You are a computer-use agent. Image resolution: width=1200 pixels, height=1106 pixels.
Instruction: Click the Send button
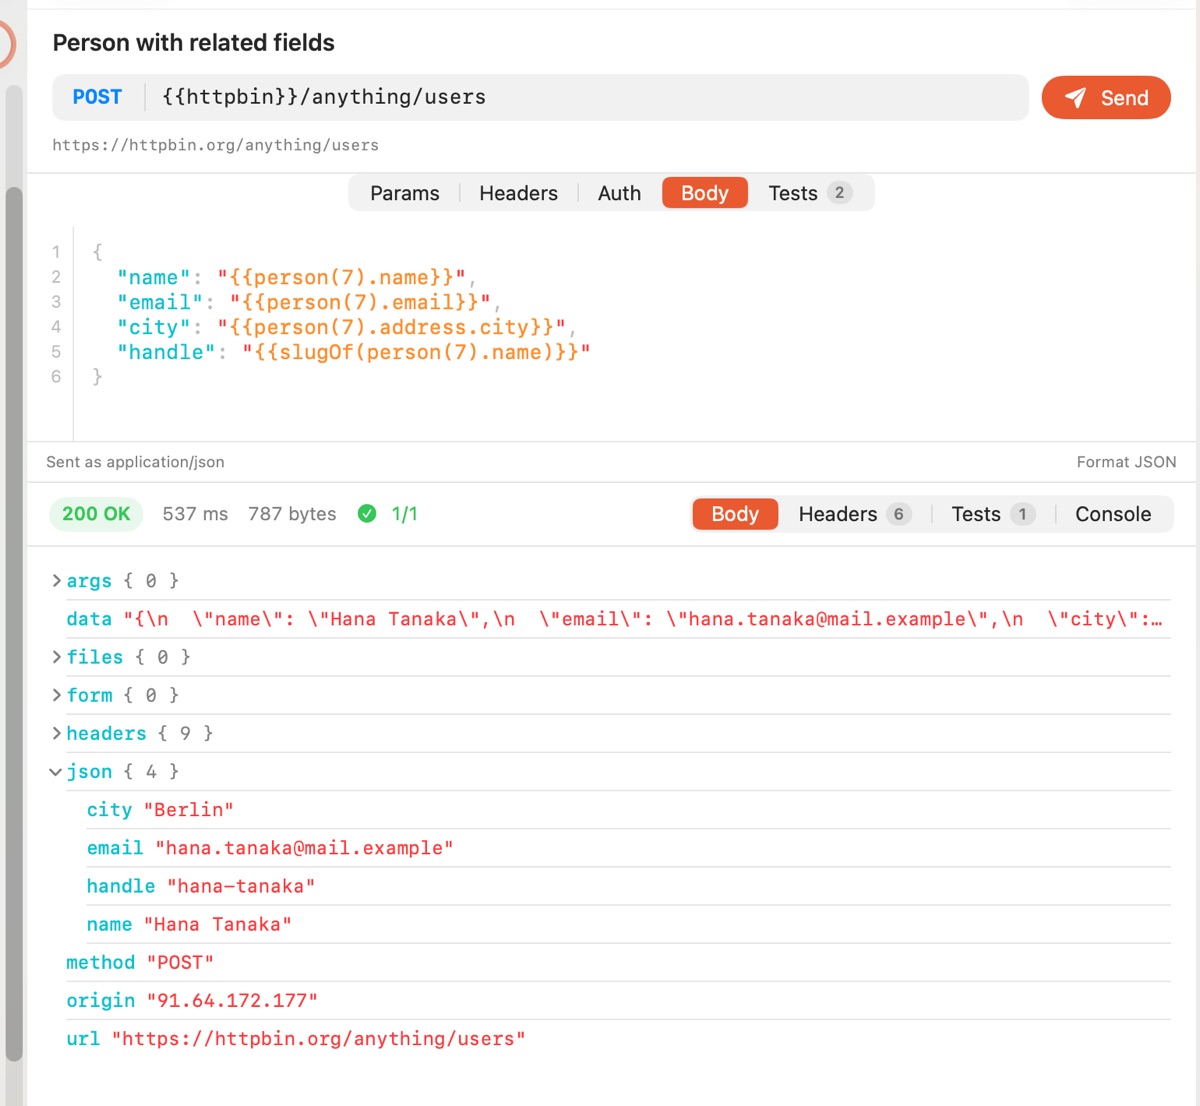tap(1106, 98)
